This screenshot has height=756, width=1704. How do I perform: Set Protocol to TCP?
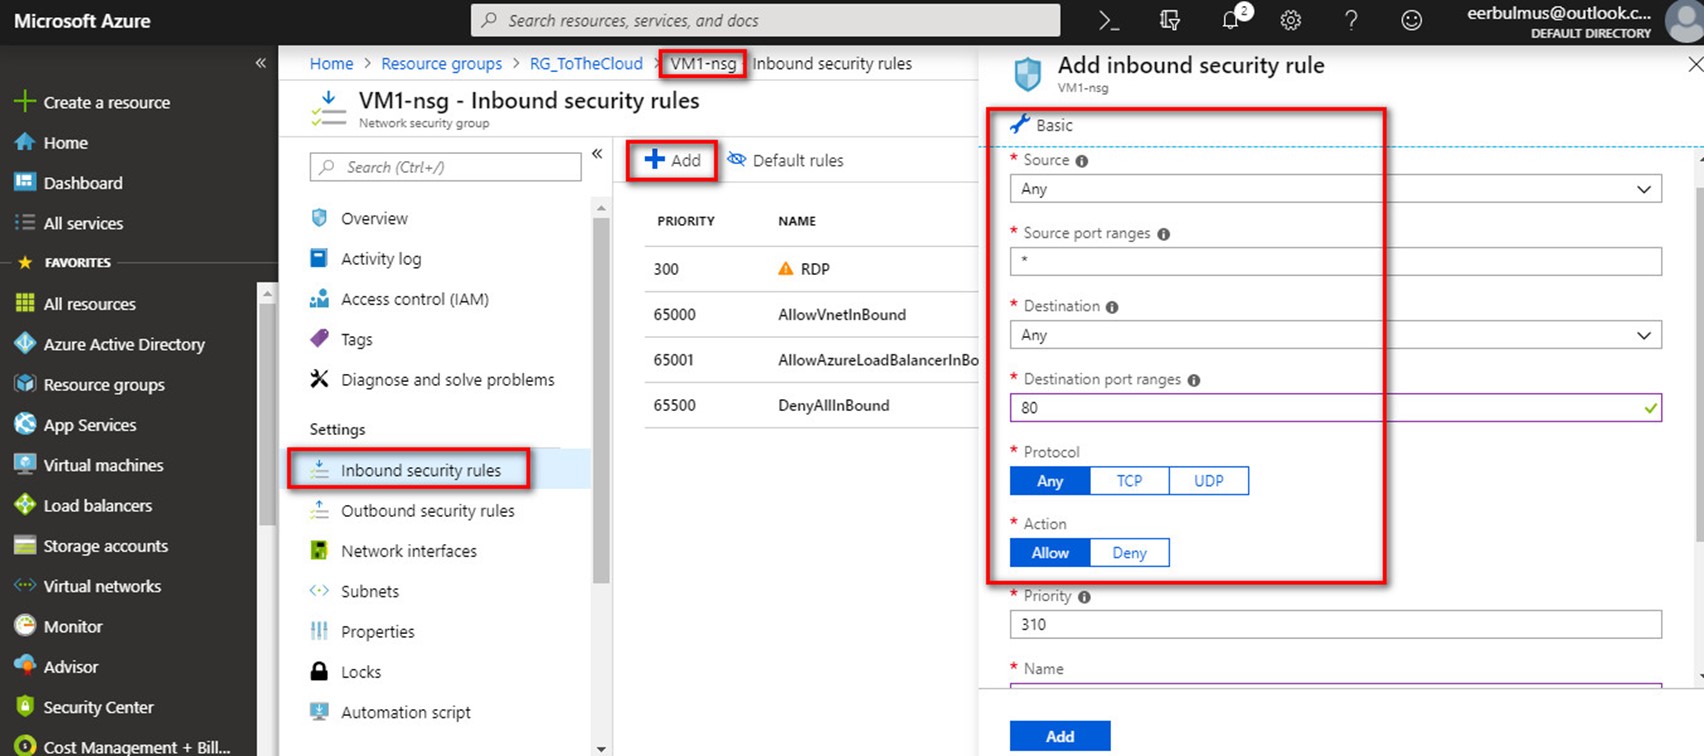coord(1129,481)
